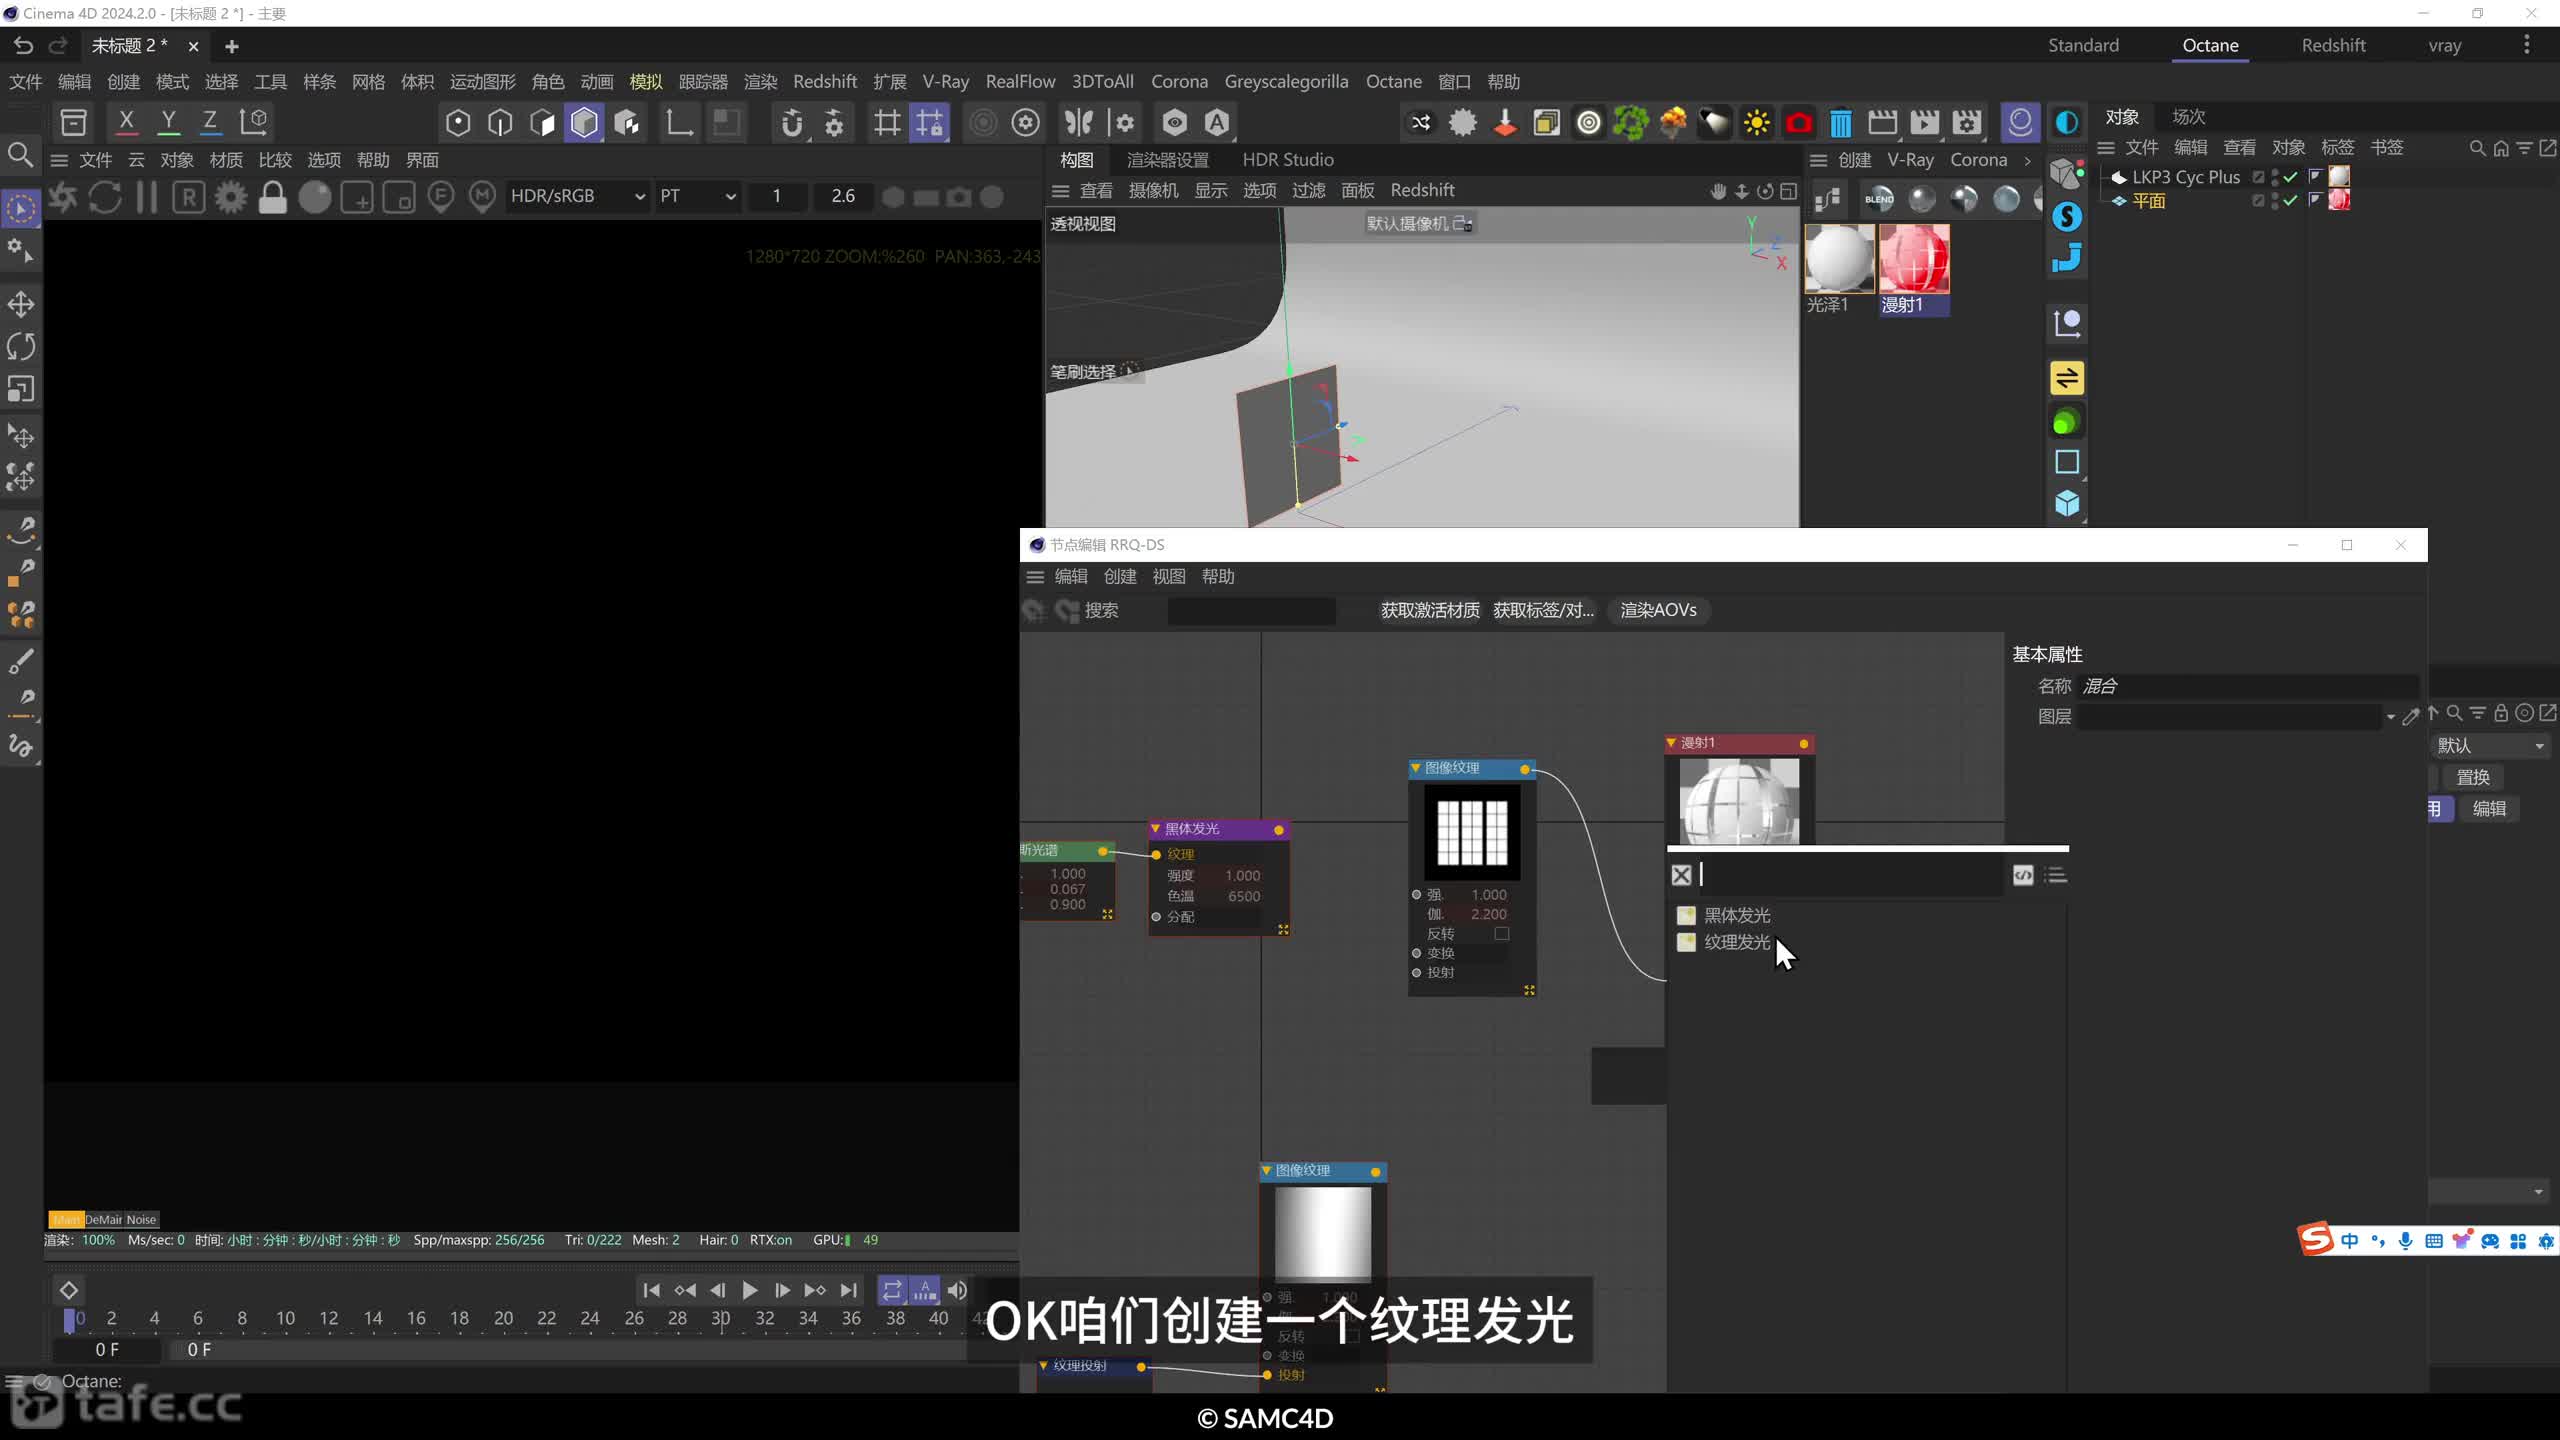Toggle timeline sound speaker button
Screen dimensions: 2560x1440
click(x=957, y=1291)
